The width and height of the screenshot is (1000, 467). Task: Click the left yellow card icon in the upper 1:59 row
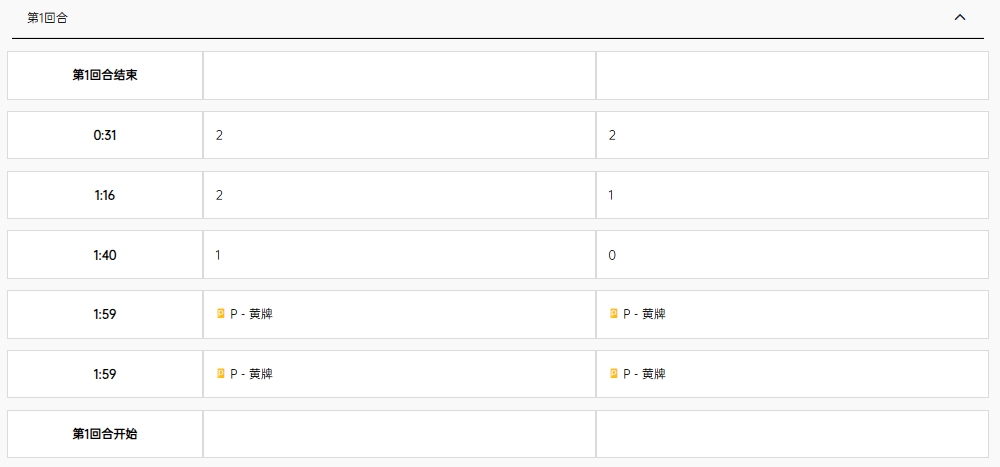point(221,313)
